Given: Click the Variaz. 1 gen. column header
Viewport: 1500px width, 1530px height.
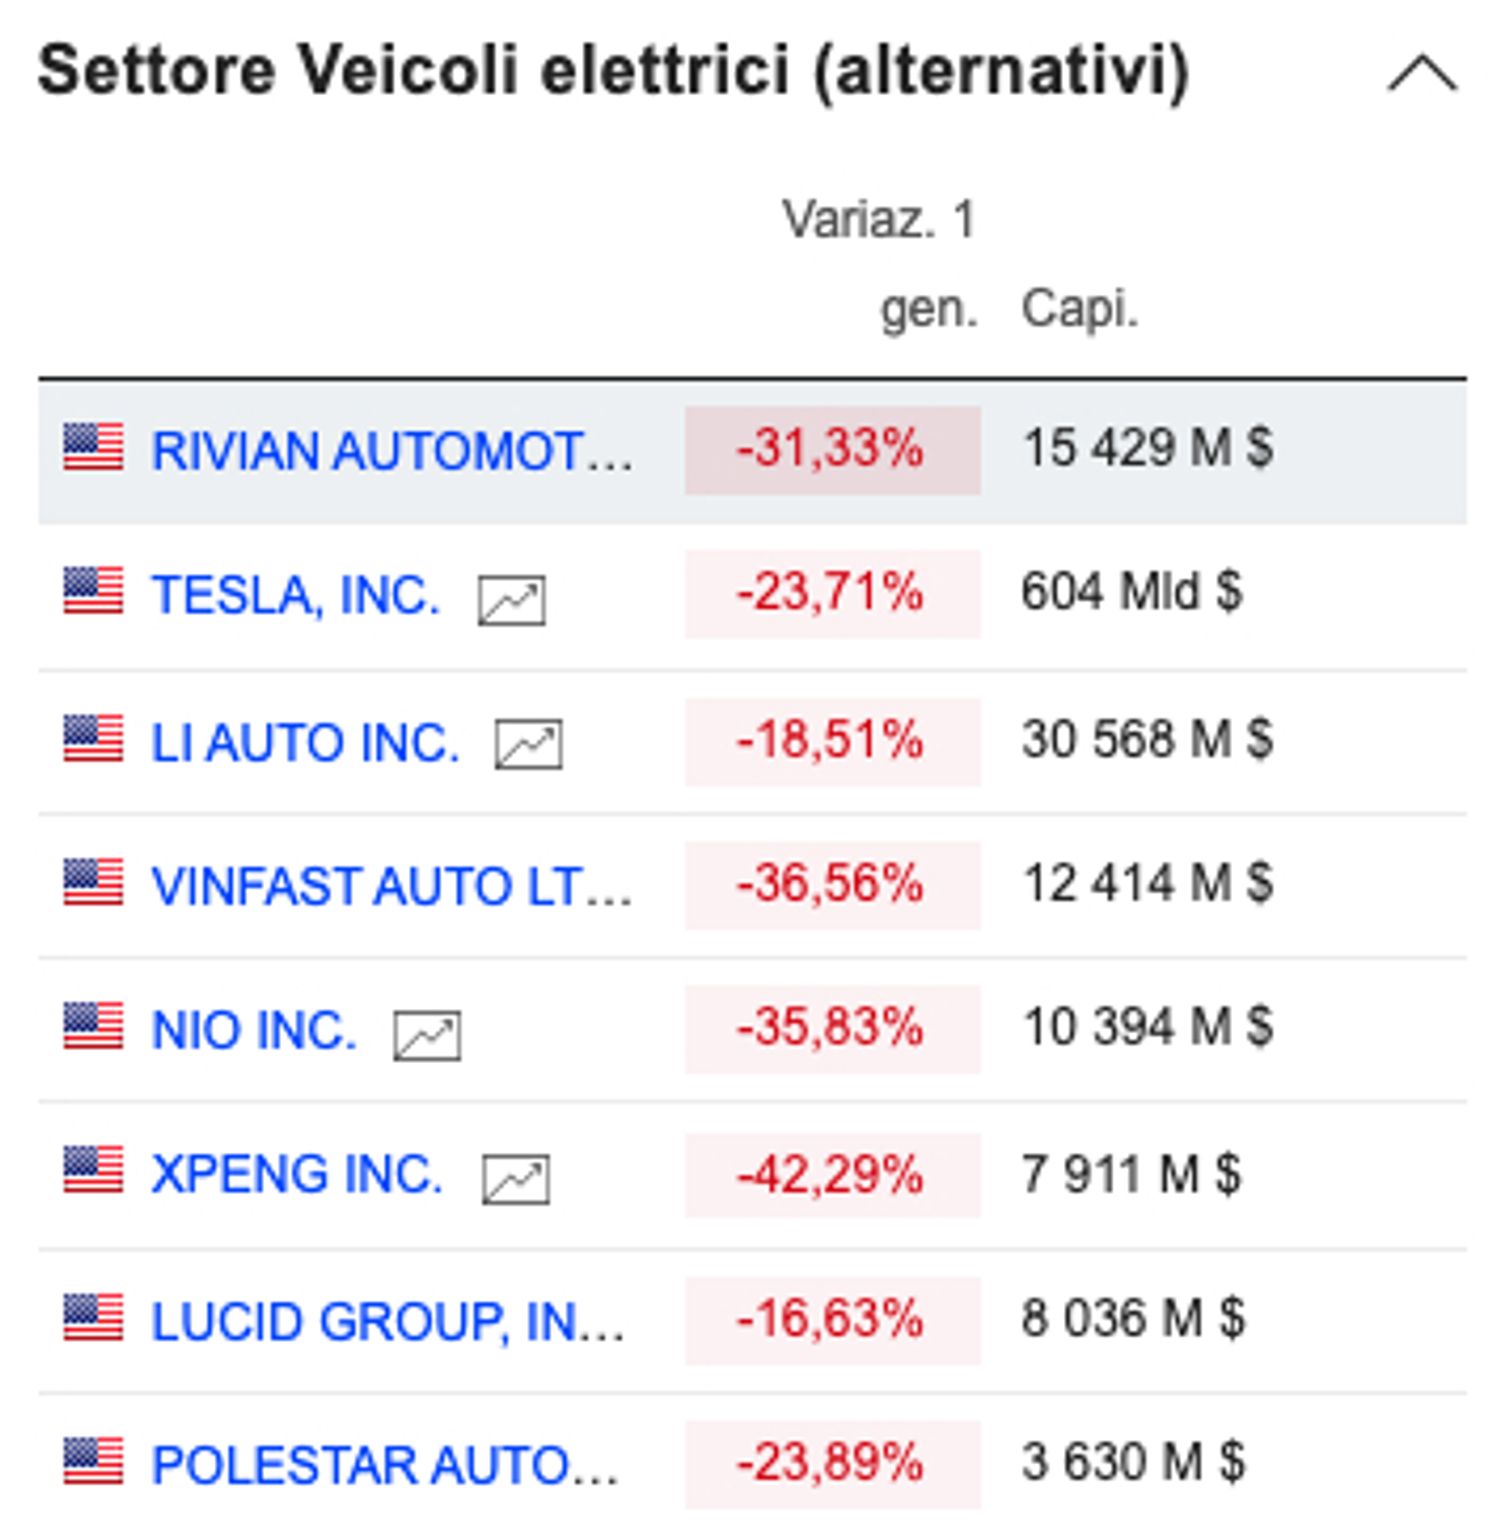Looking at the screenshot, I should [x=878, y=263].
